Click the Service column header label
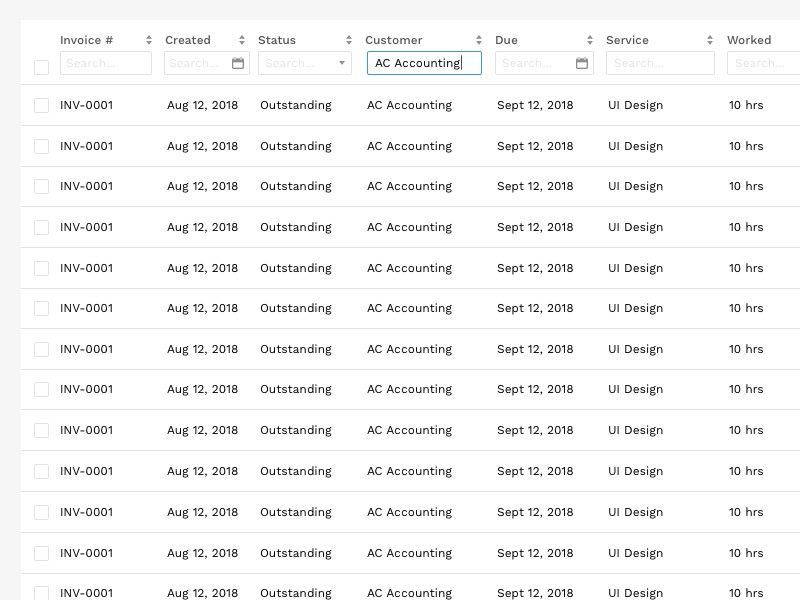The width and height of the screenshot is (800, 600). point(627,40)
